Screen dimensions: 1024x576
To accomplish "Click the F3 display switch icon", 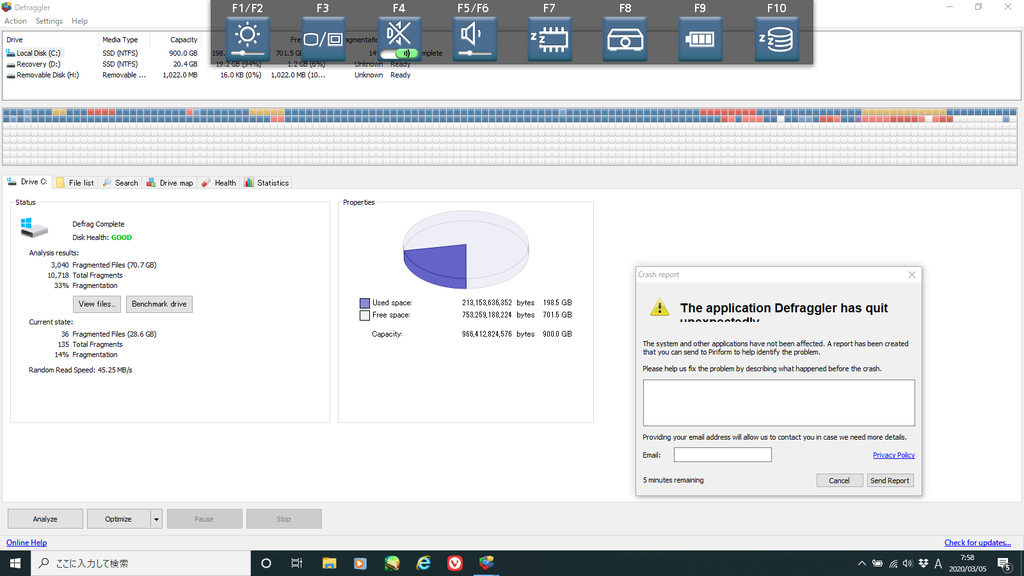I will coord(323,40).
